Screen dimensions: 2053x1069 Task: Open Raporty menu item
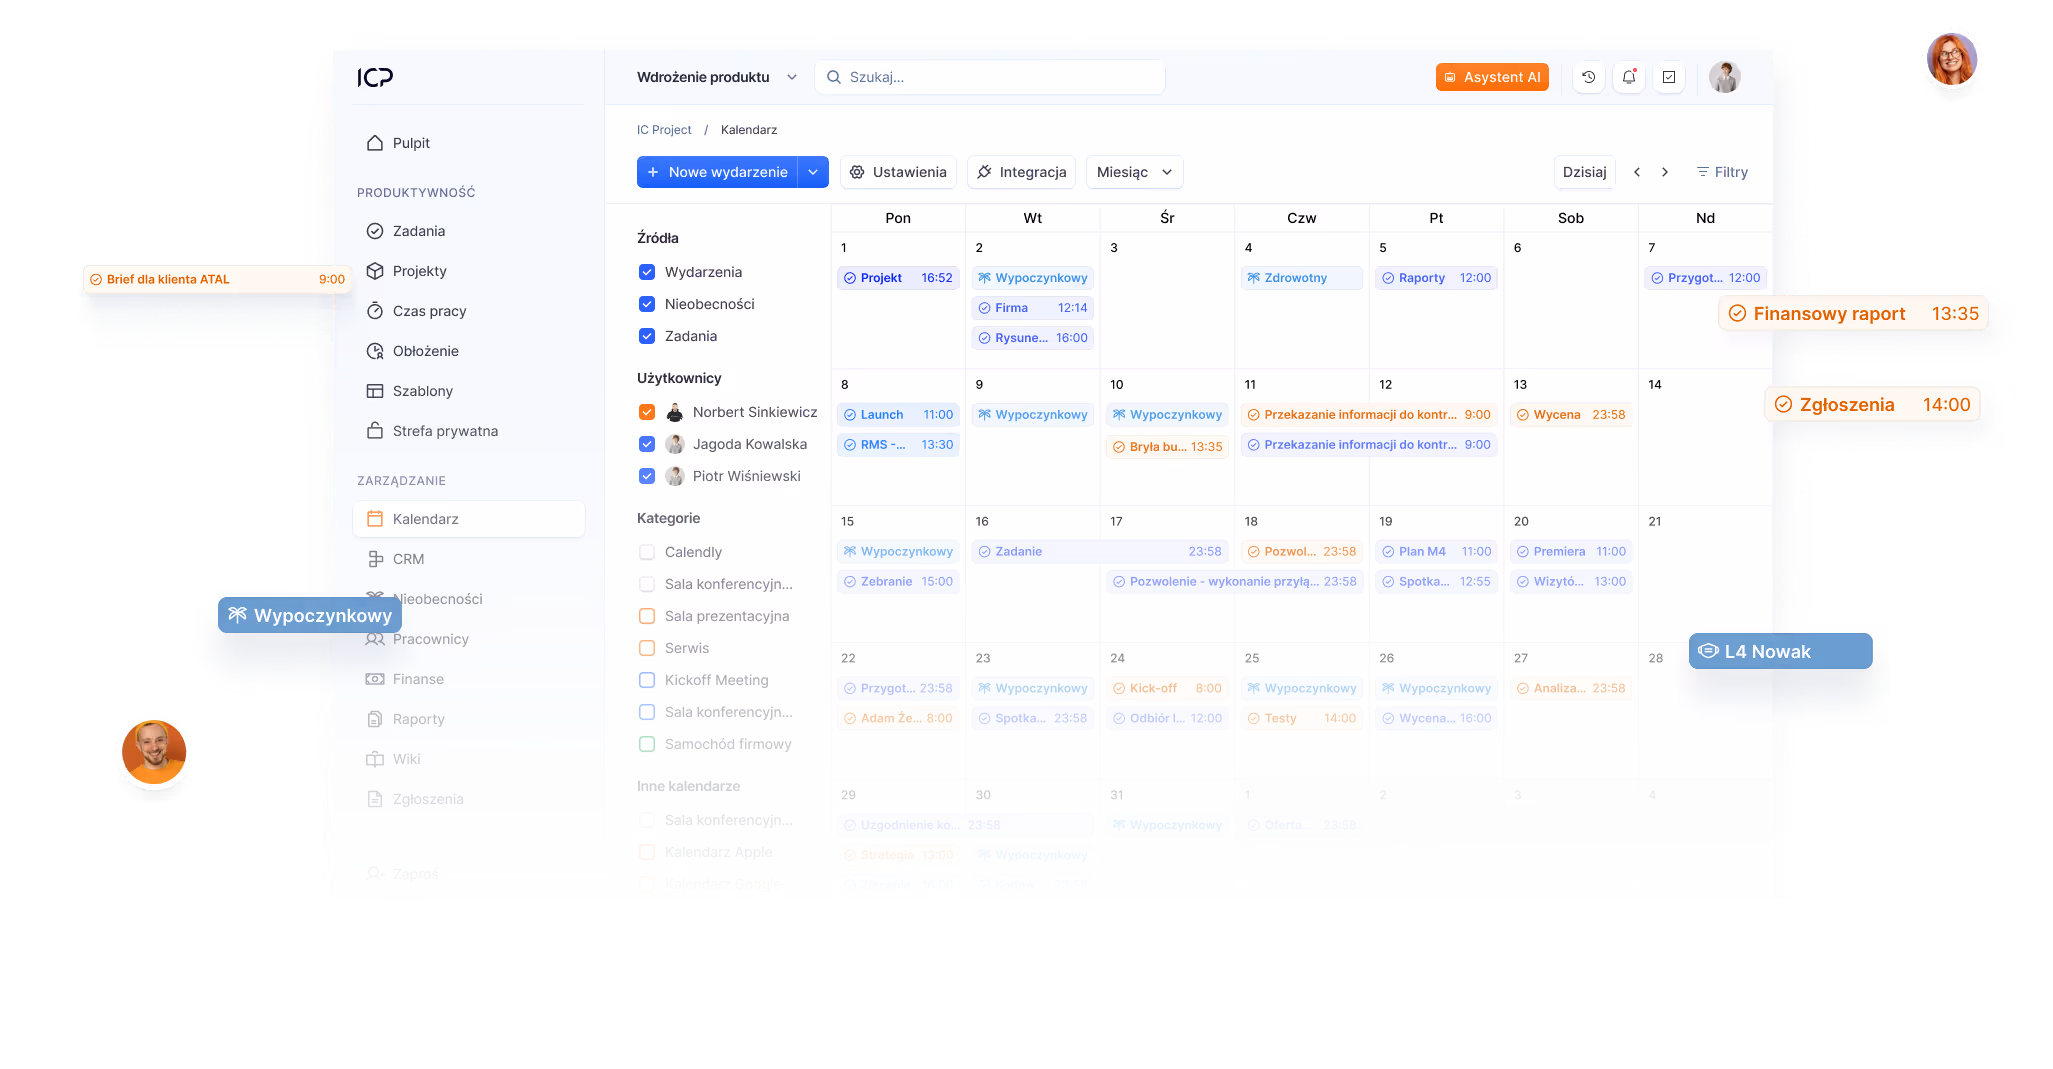point(418,719)
